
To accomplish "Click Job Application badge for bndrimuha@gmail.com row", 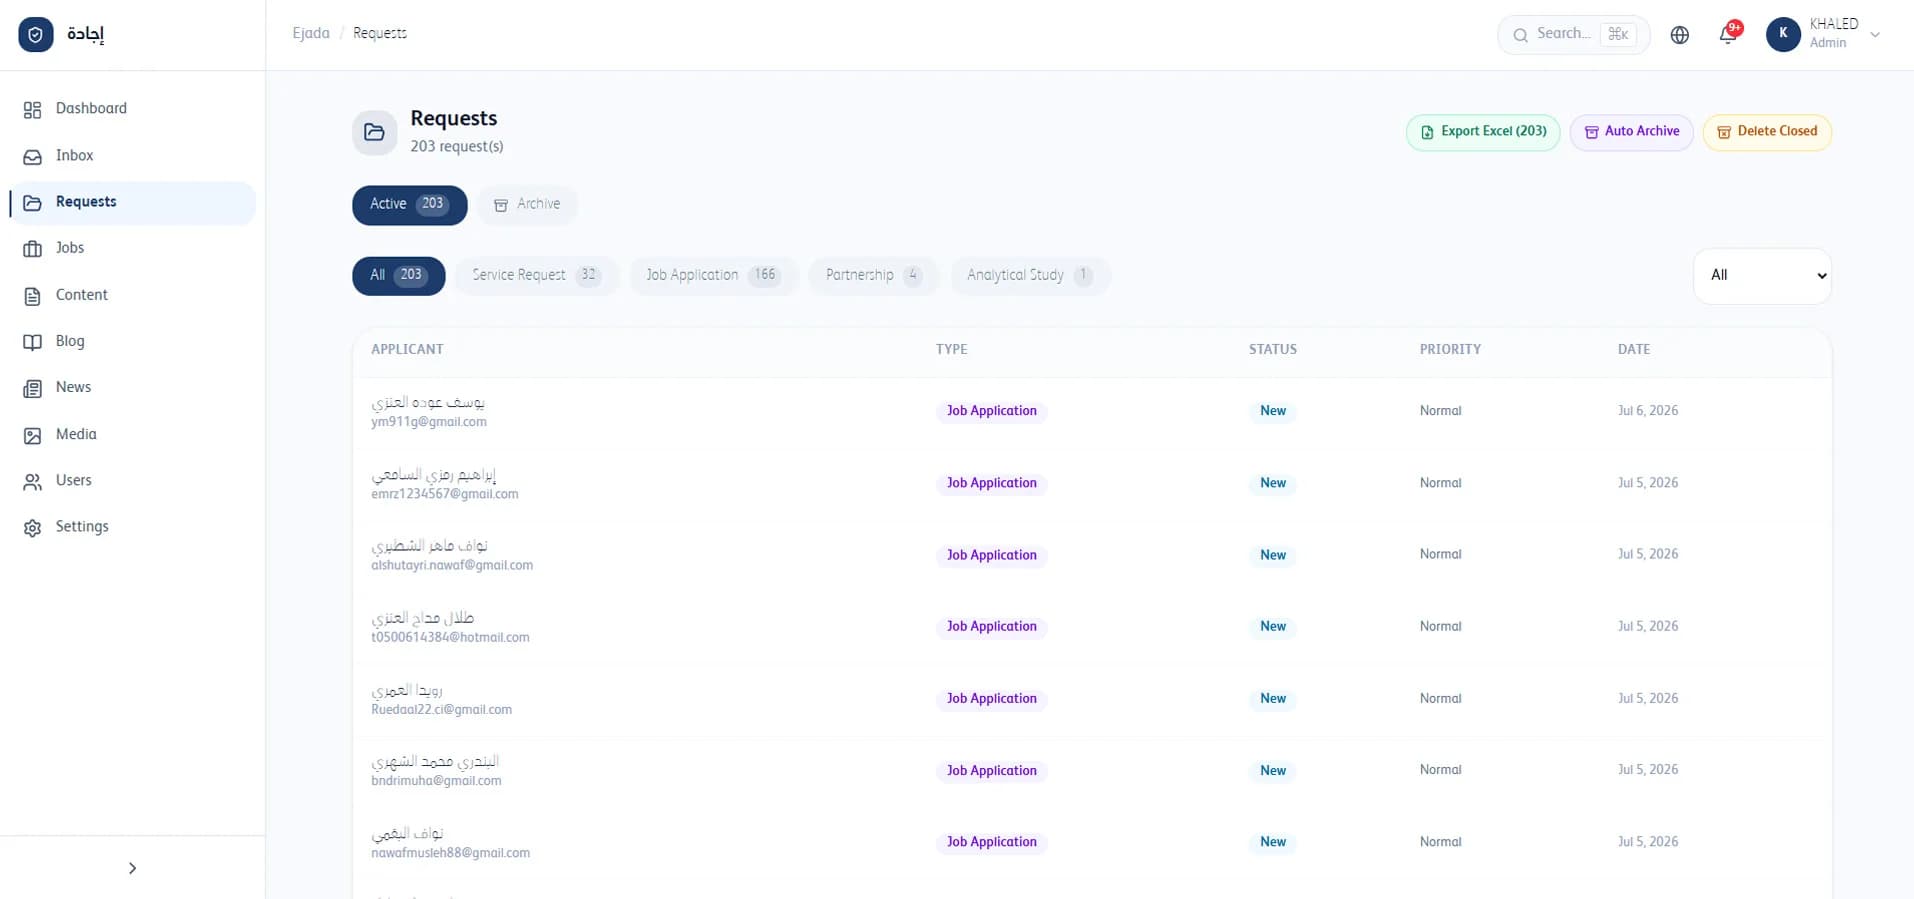I will pyautogui.click(x=992, y=771).
